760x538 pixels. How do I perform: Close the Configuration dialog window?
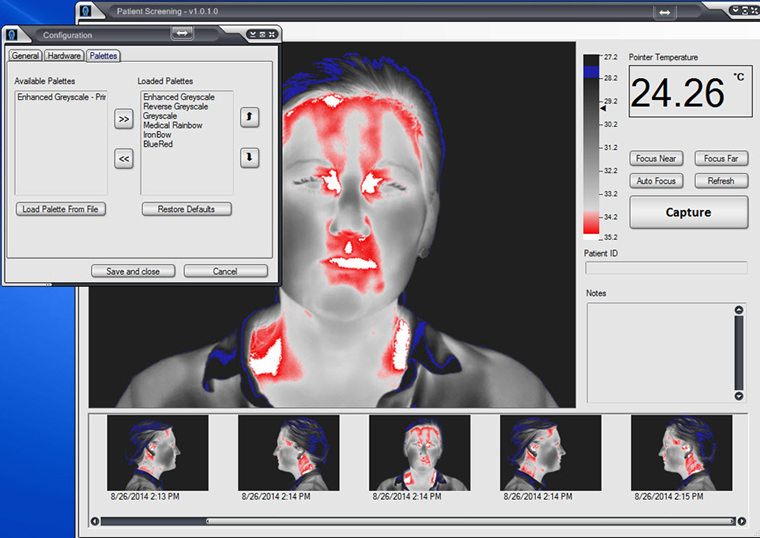272,34
